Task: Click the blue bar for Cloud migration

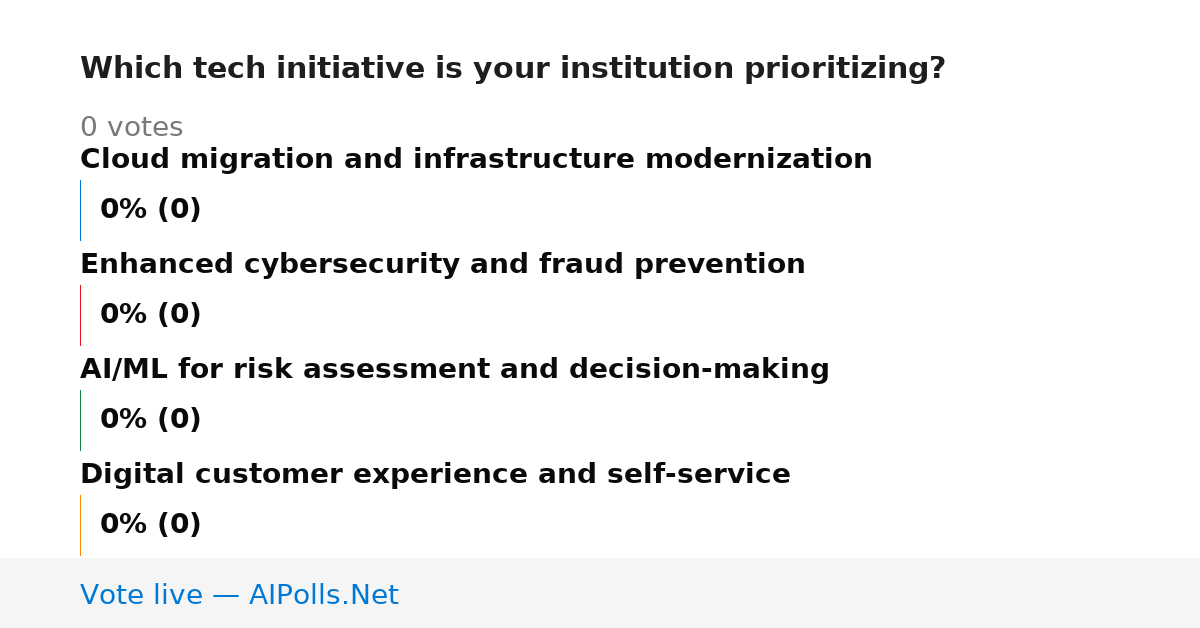Action: coord(80,210)
